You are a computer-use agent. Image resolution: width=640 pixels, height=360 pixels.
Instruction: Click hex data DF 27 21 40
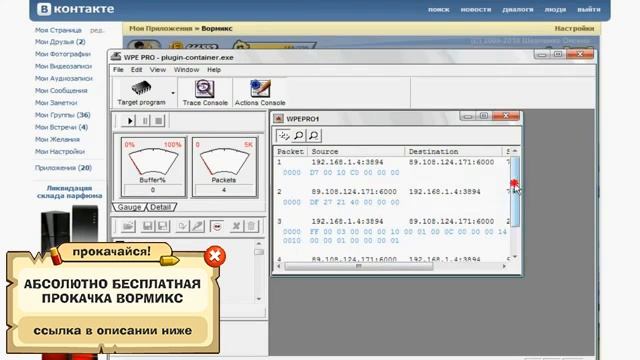pos(354,202)
